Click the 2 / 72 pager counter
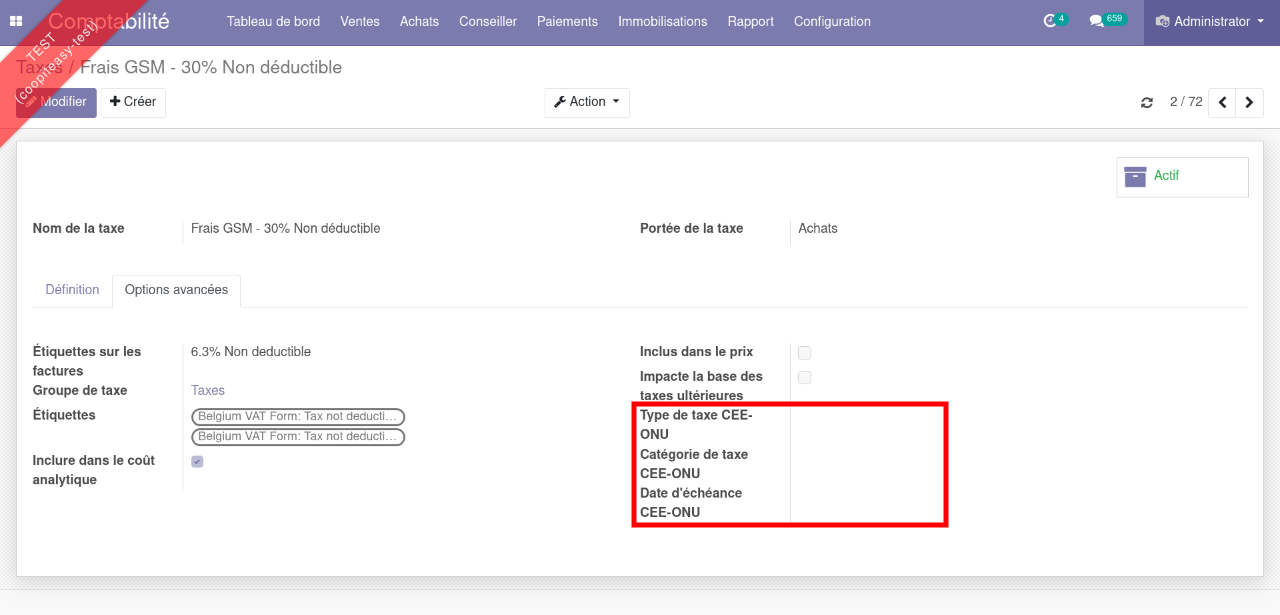Image resolution: width=1280 pixels, height=615 pixels. tap(1186, 102)
